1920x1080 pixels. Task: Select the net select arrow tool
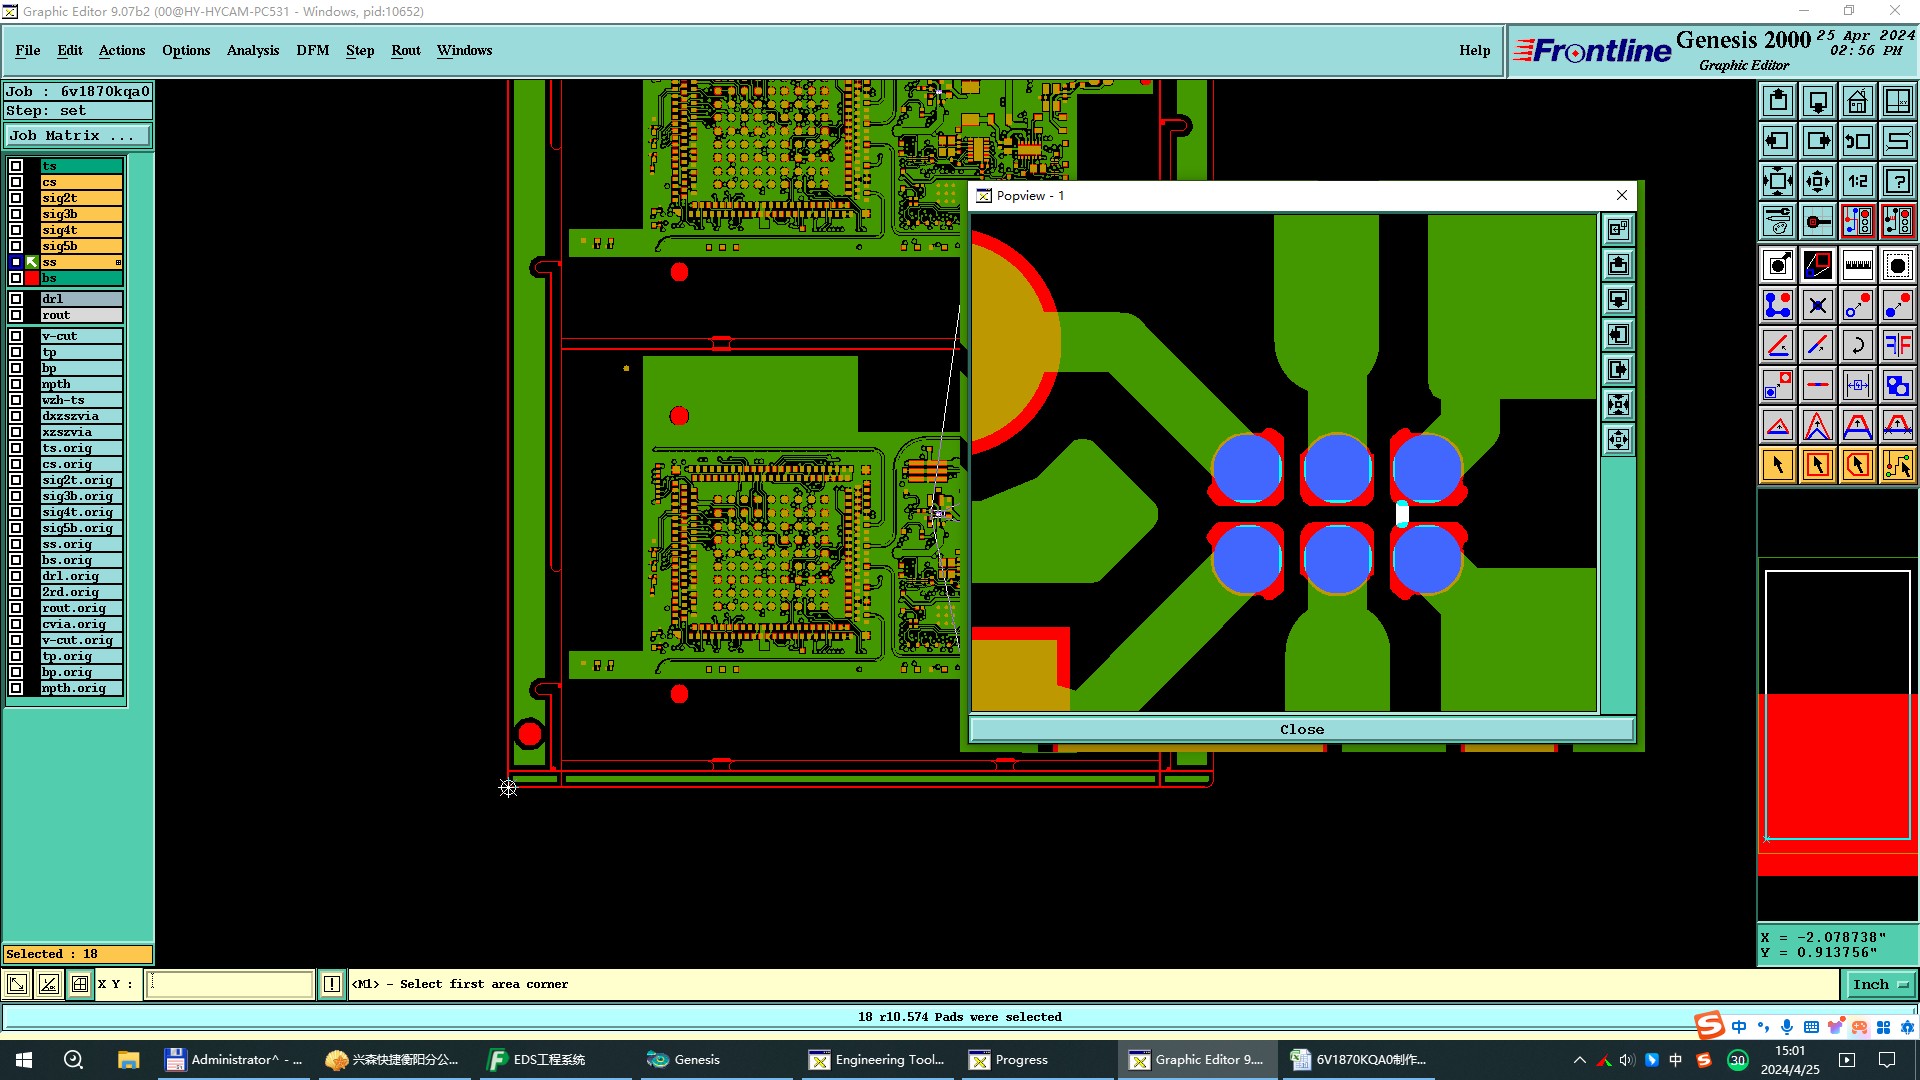1898,465
